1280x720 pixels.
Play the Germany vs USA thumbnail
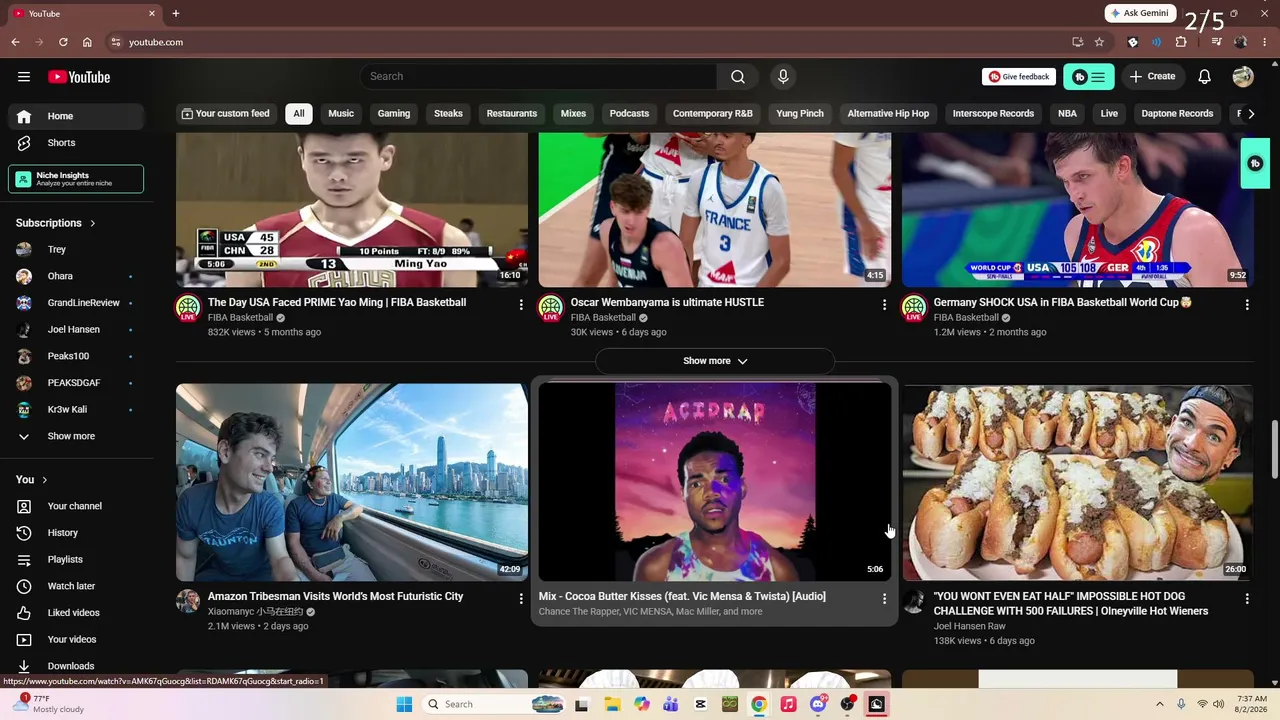(x=1078, y=211)
